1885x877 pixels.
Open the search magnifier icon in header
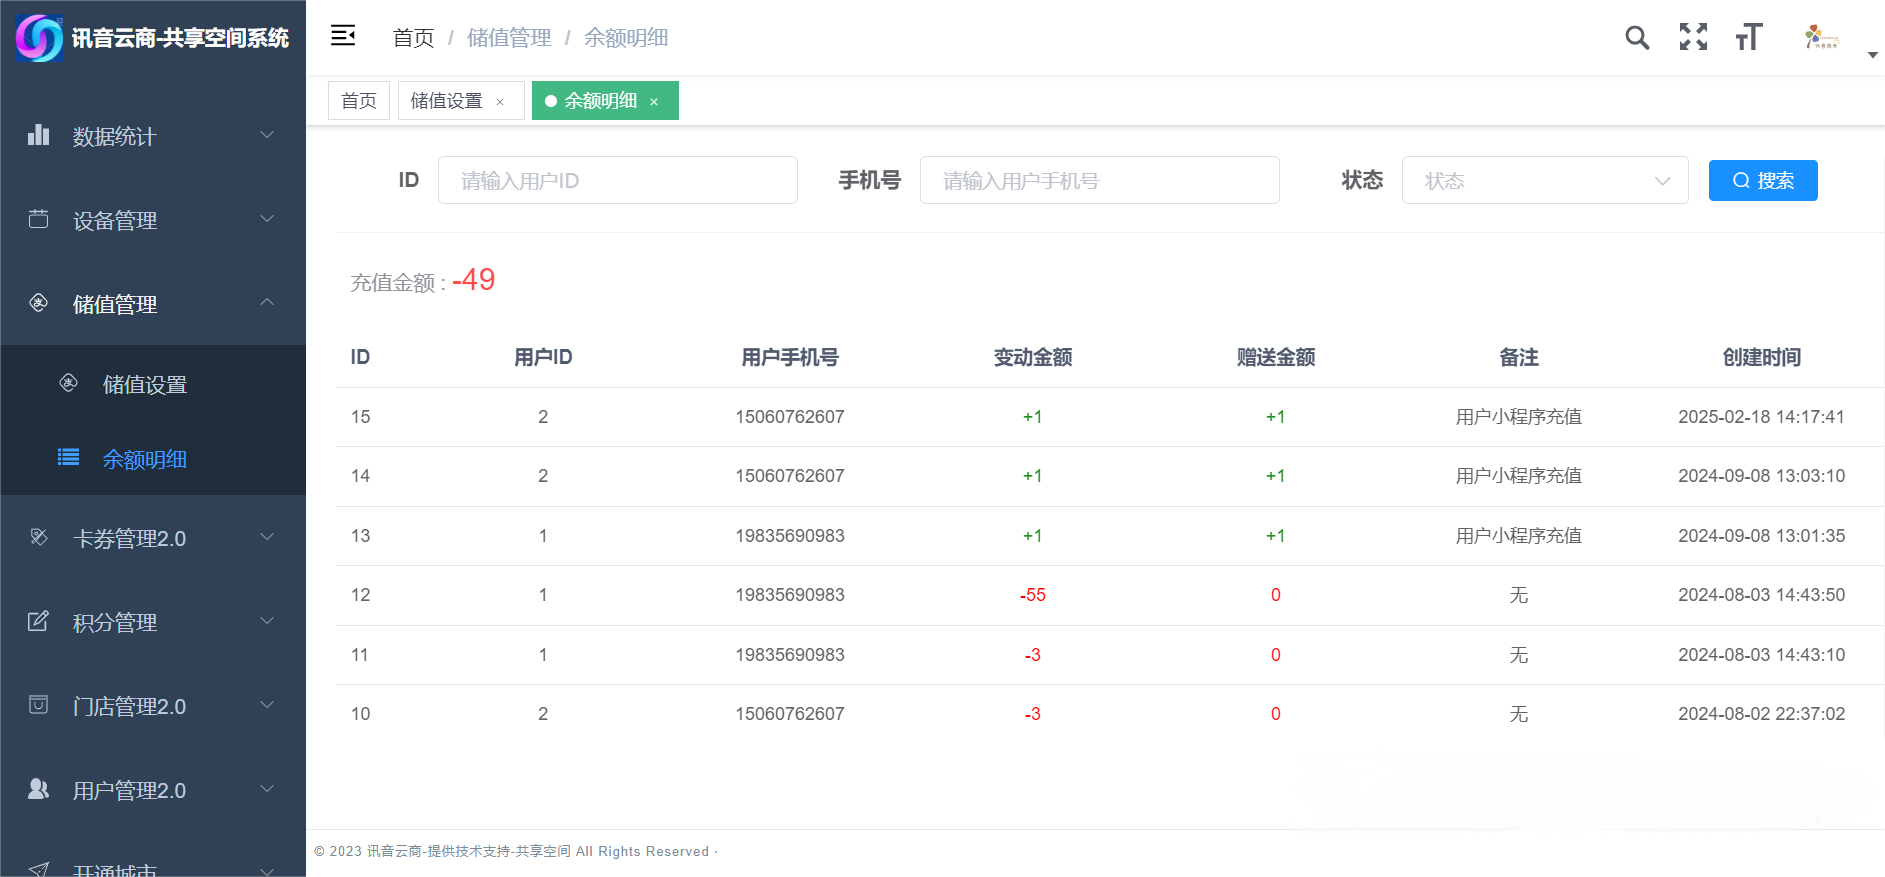[x=1637, y=38]
